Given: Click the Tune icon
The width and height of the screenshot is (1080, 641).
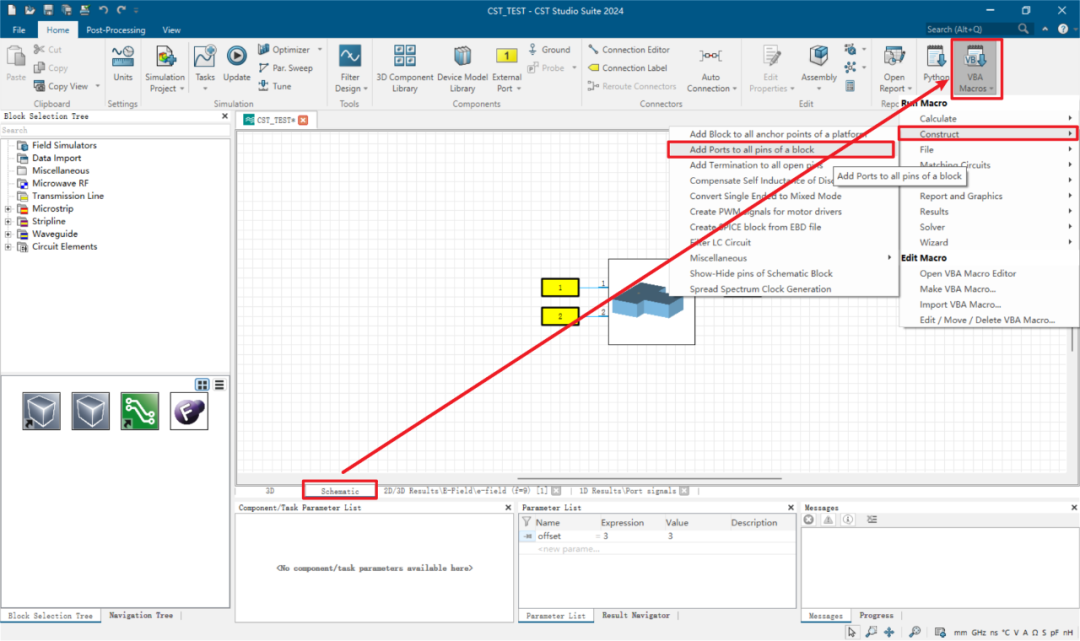Looking at the screenshot, I should point(263,86).
